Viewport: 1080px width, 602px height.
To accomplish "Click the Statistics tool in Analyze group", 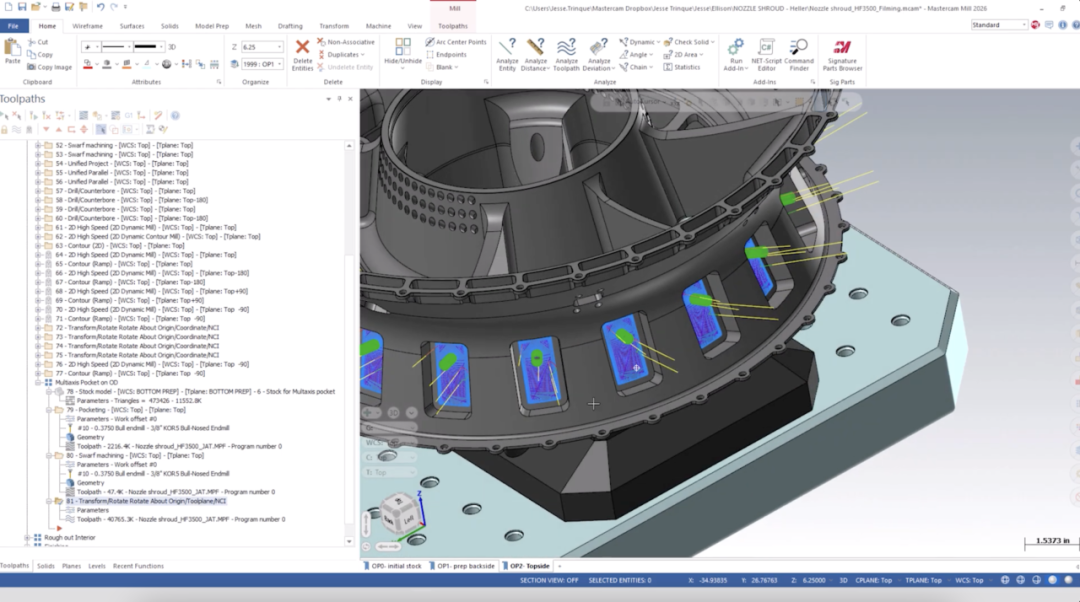I will click(682, 68).
